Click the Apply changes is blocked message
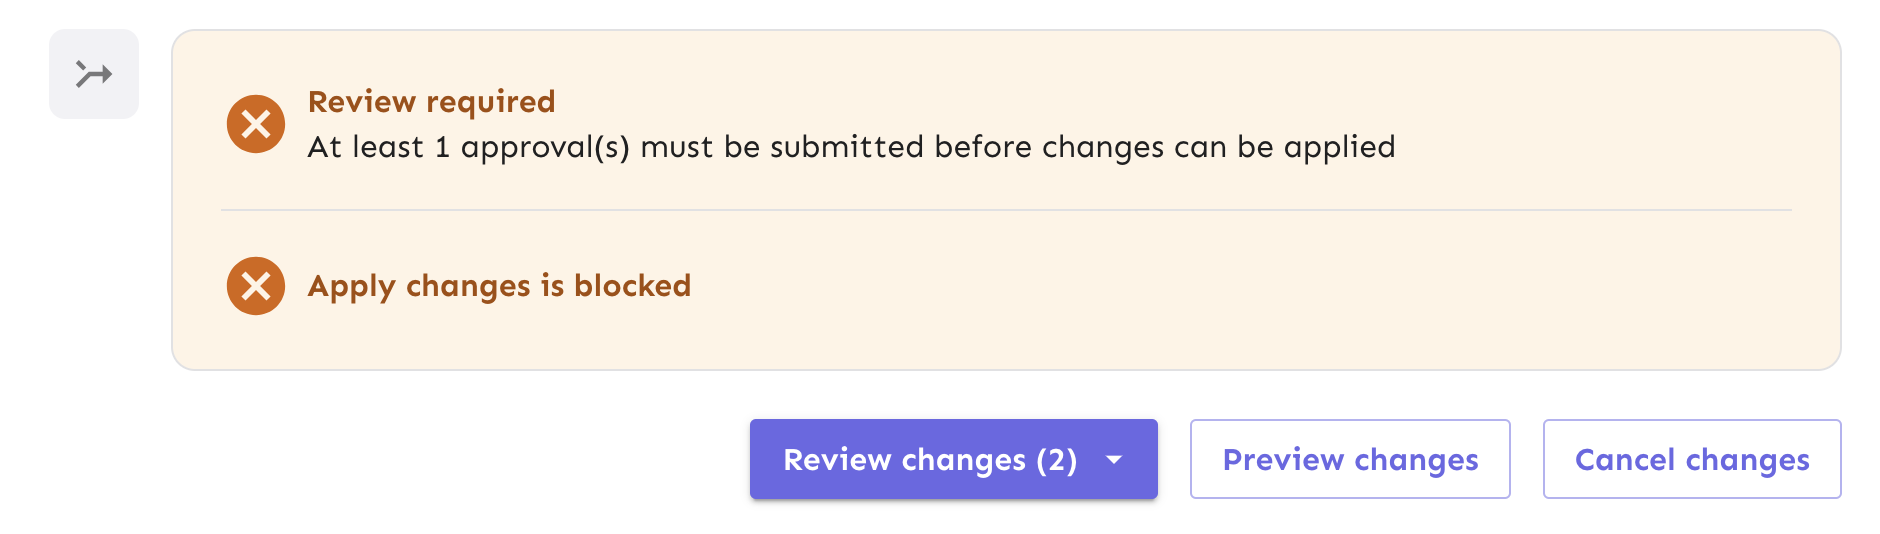Viewport: 1880px width, 534px height. pos(499,286)
